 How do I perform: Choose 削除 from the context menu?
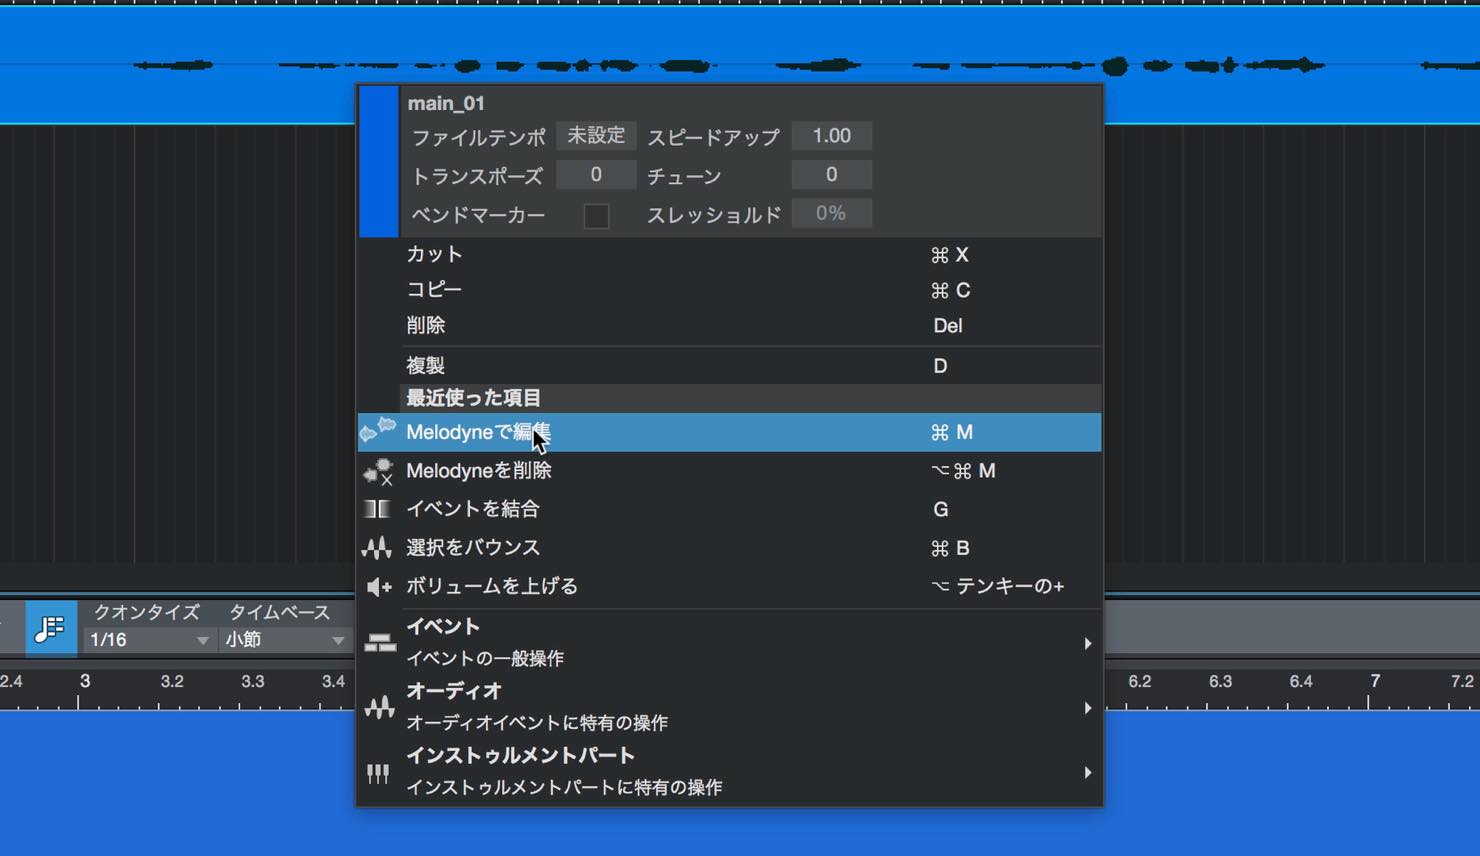pos(729,325)
